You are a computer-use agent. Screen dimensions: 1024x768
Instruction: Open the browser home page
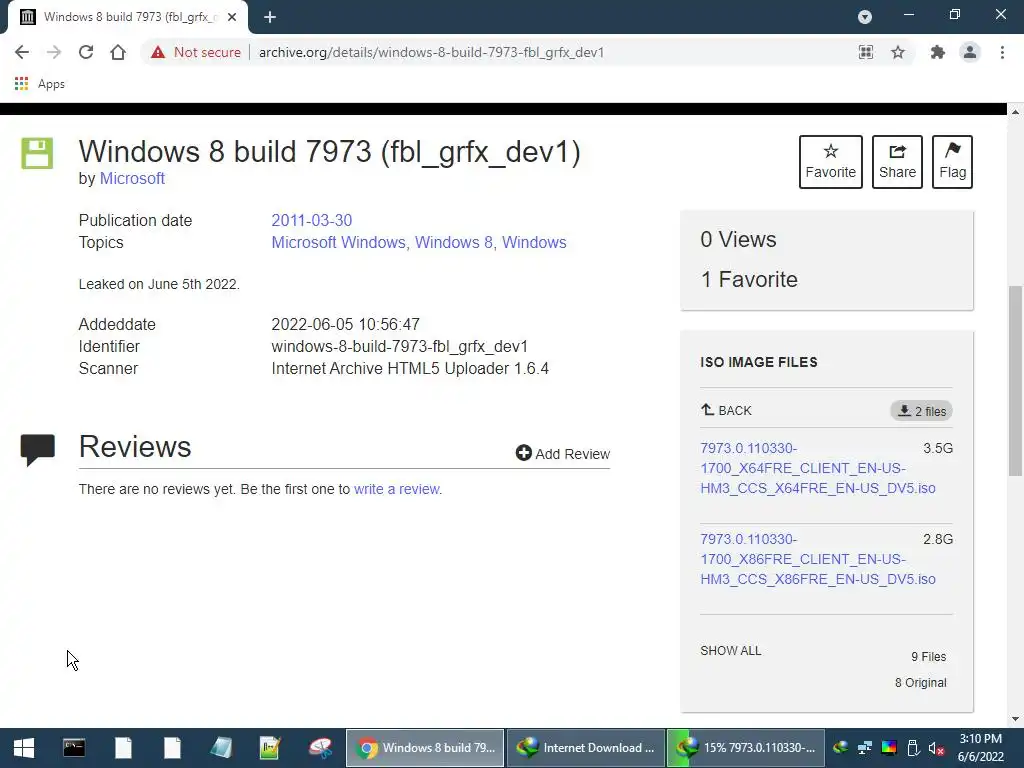(118, 52)
